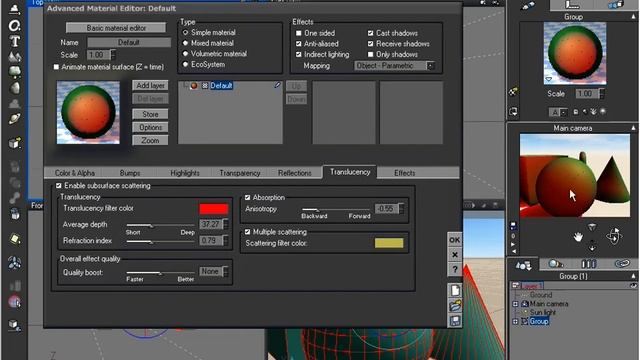Switch to the Color & Alpha tab
The height and width of the screenshot is (360, 640).
coord(75,173)
